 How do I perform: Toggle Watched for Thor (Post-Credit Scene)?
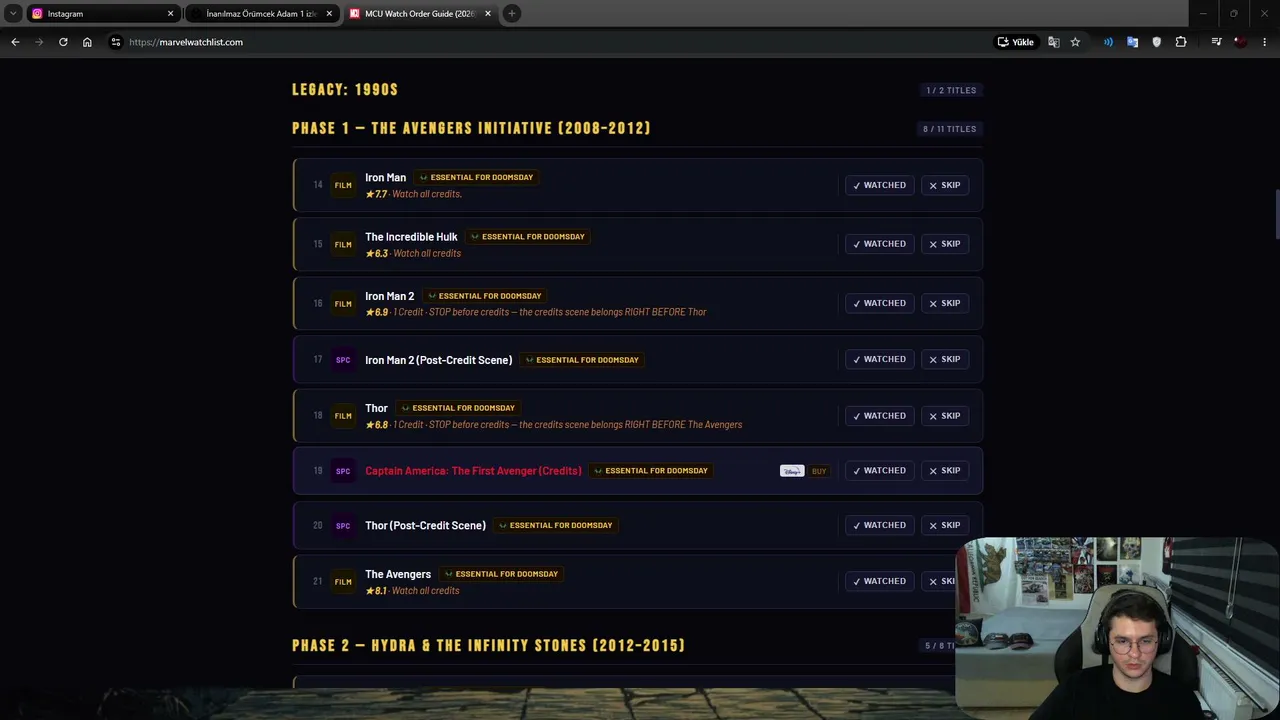(879, 525)
